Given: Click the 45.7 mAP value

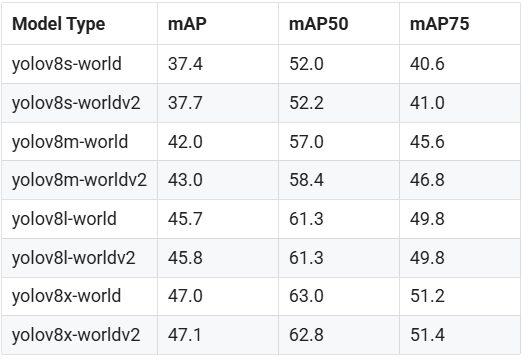Looking at the screenshot, I should [185, 219].
